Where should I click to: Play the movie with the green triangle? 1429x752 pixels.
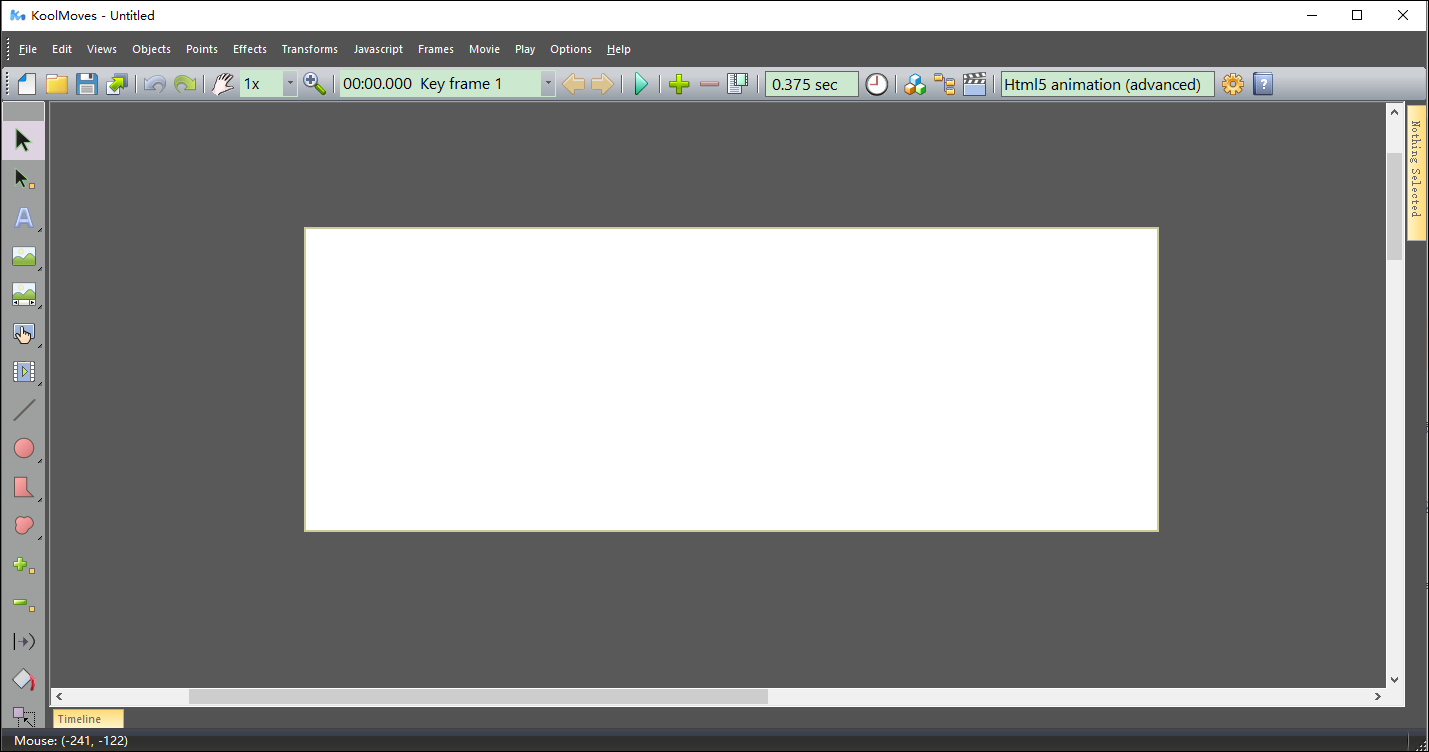click(641, 84)
